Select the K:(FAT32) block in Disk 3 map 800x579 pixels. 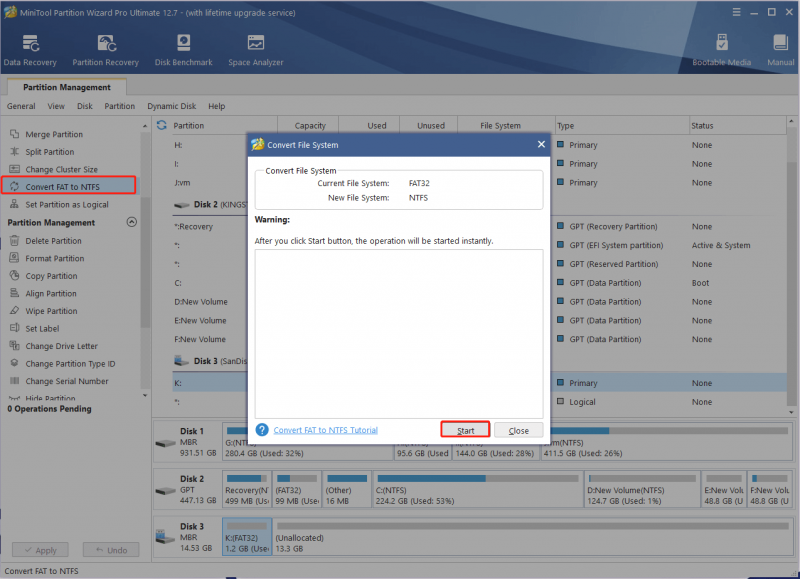247,537
